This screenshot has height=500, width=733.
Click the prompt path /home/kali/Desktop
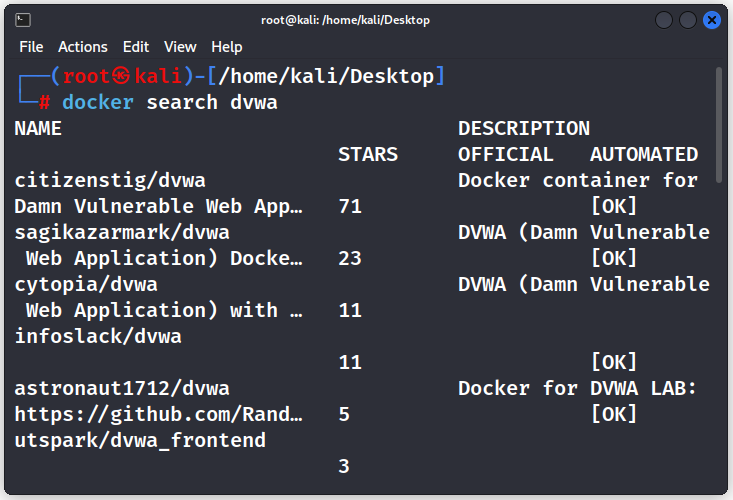point(326,76)
